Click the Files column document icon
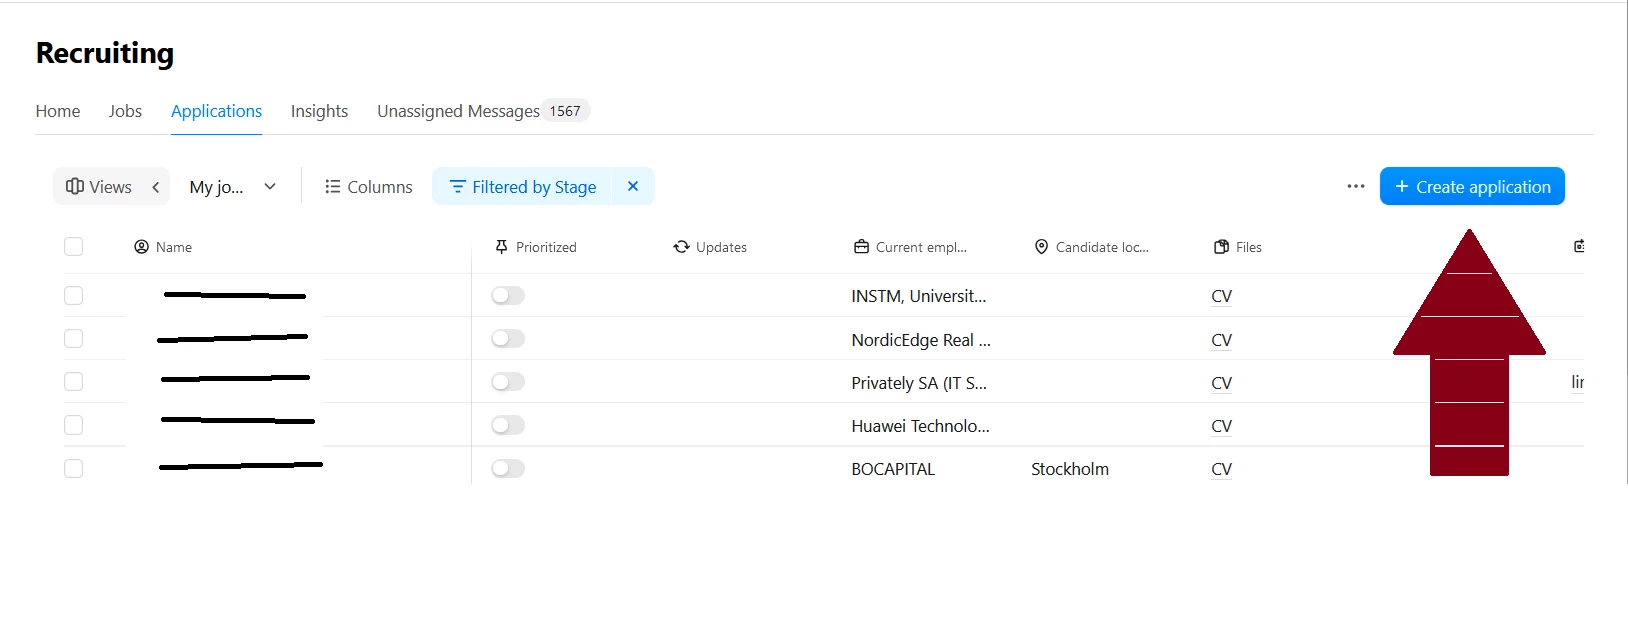 (1221, 247)
